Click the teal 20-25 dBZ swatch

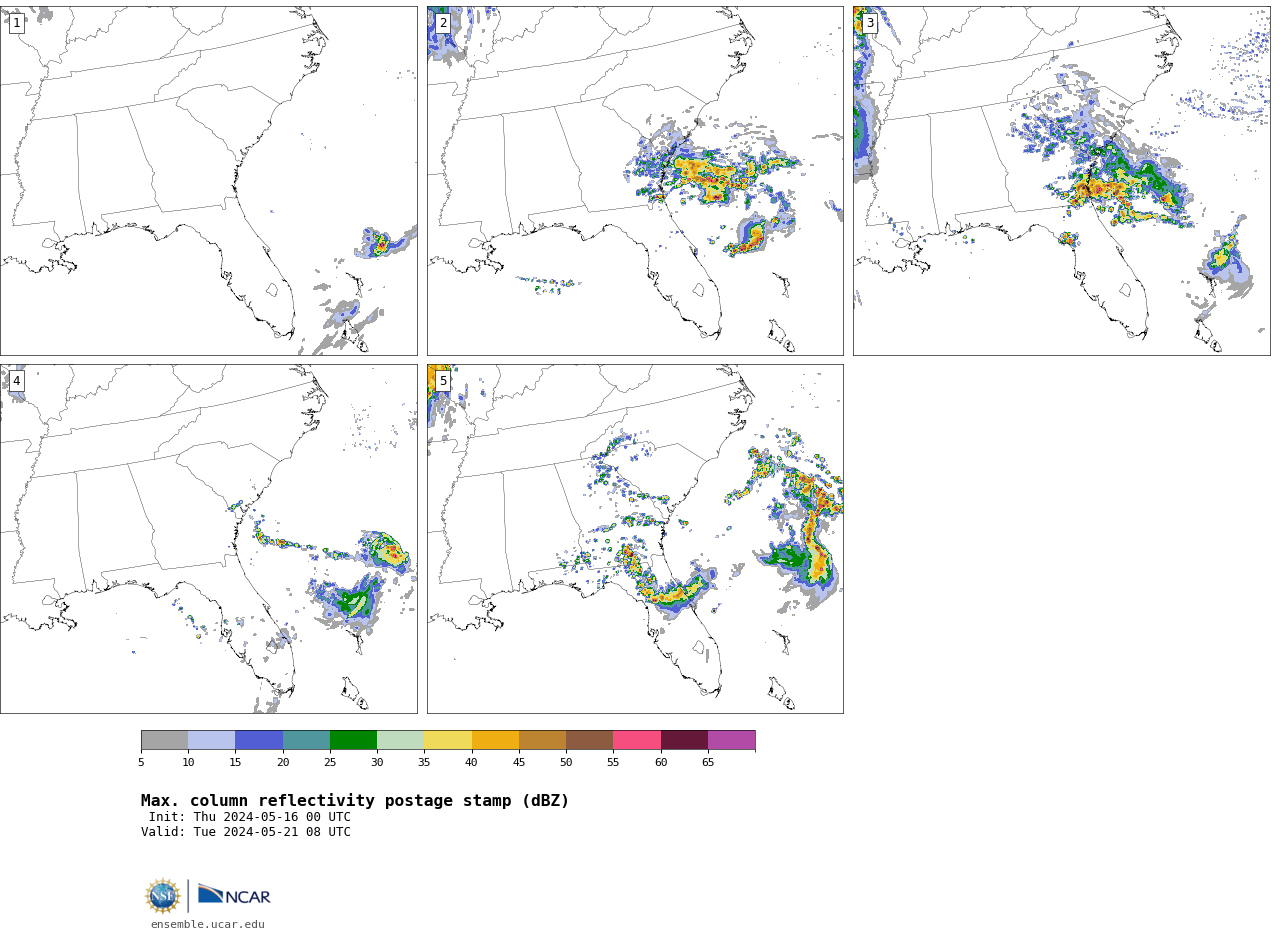click(306, 740)
